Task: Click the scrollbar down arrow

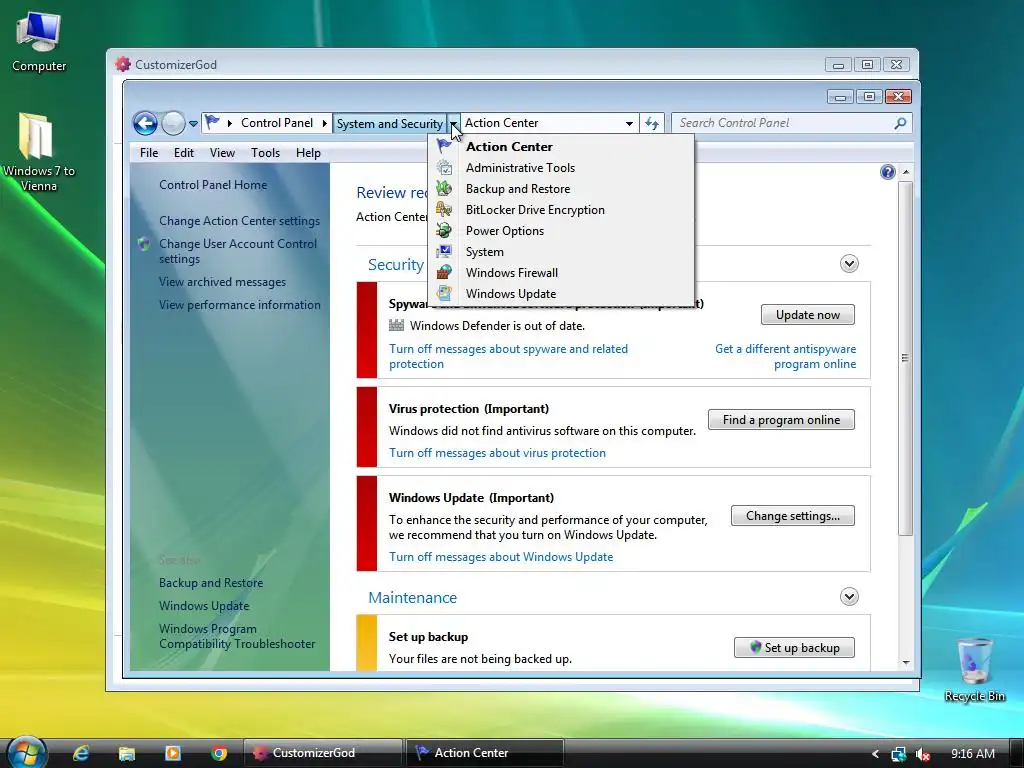Action: coord(906,662)
